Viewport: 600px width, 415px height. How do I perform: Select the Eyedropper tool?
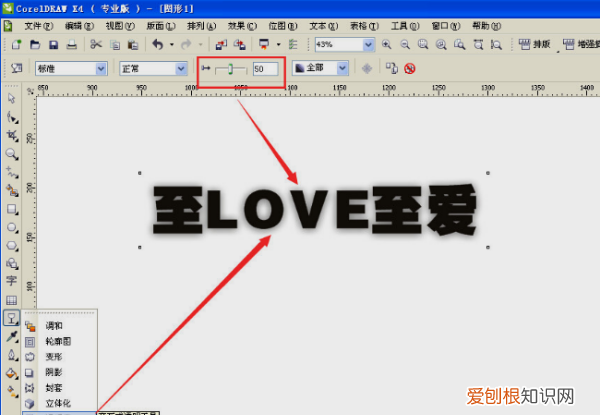12,337
